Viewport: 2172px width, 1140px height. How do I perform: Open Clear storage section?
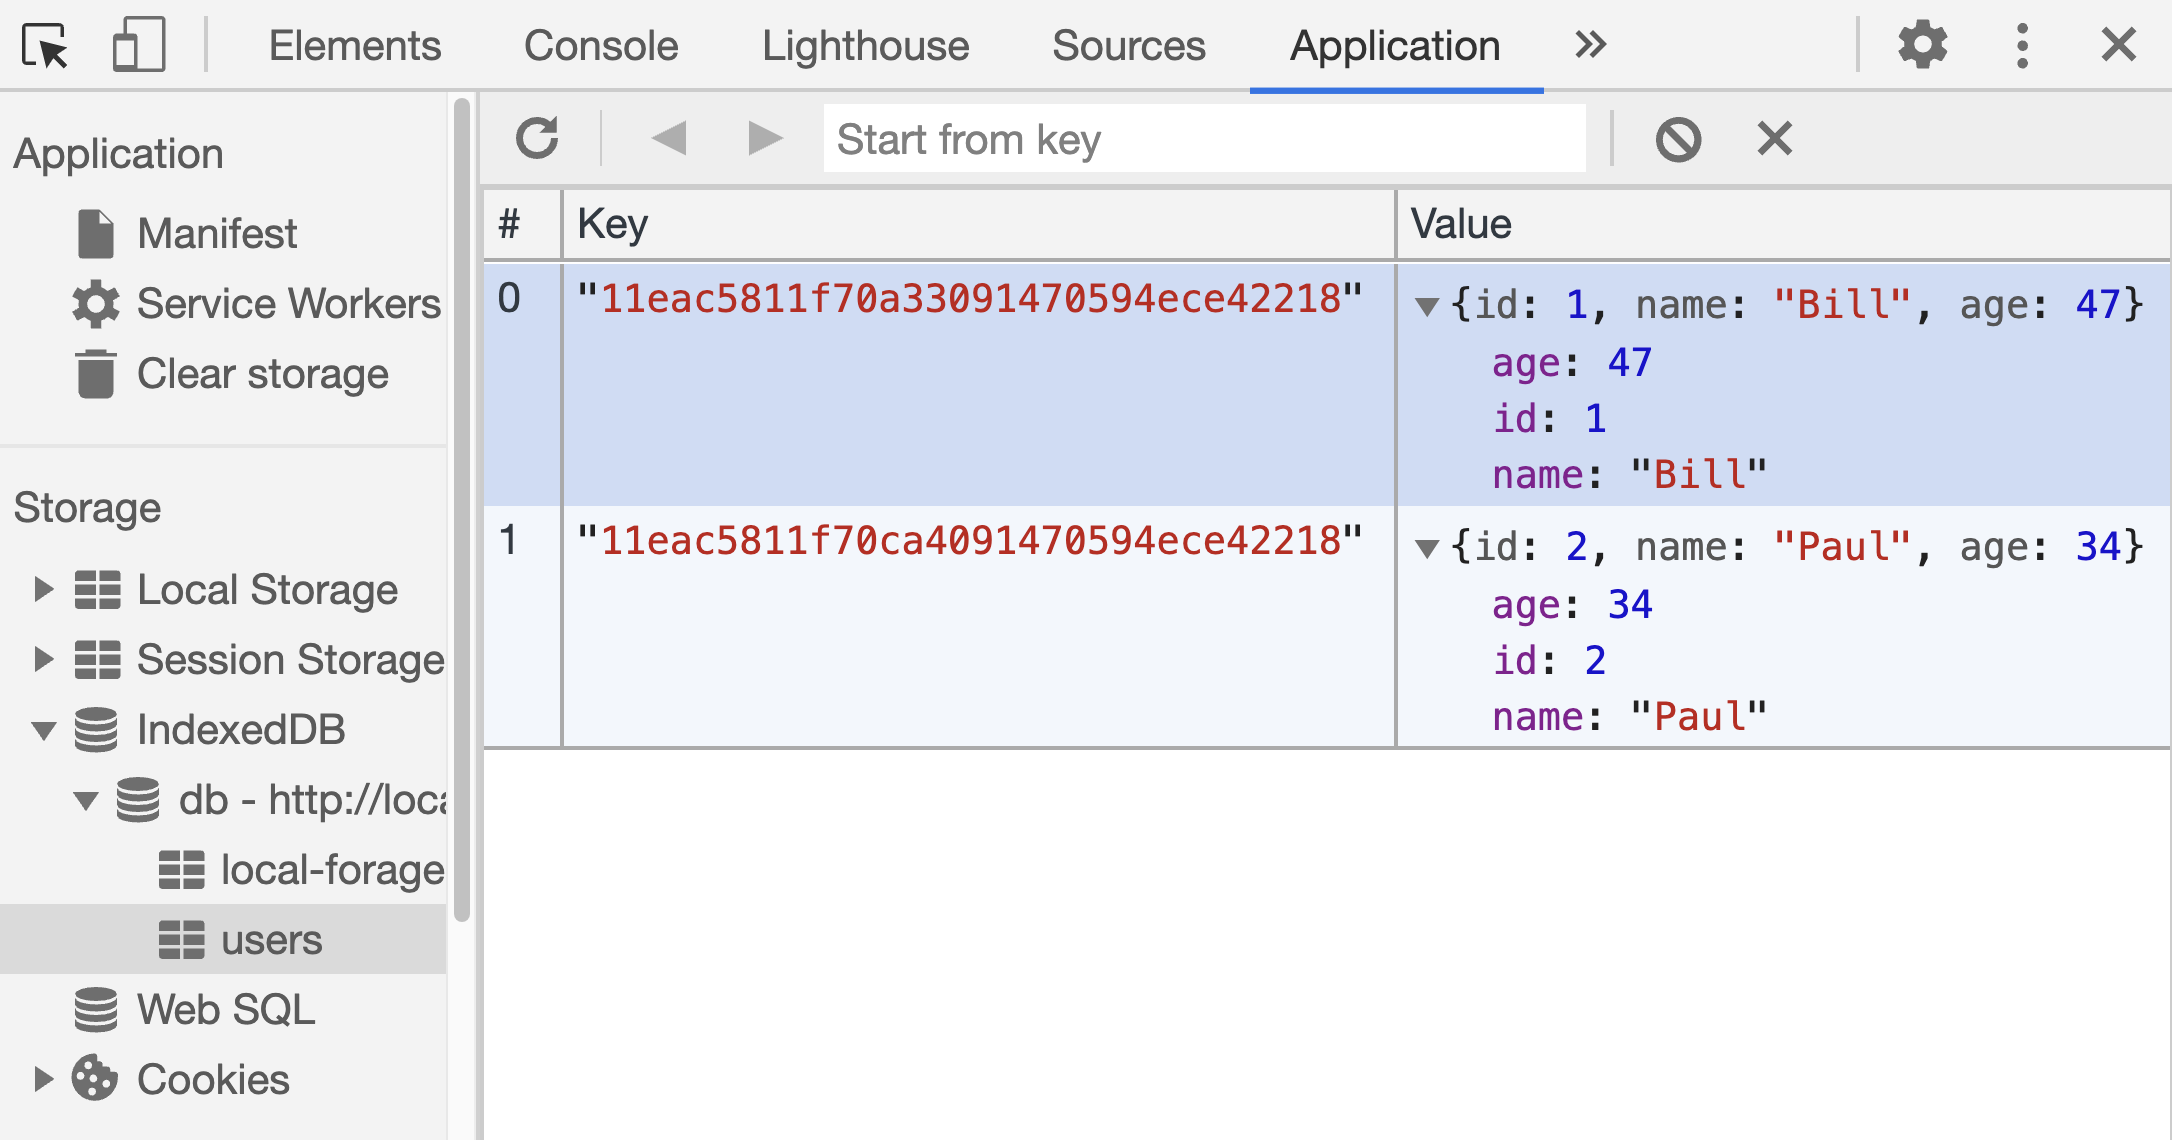point(262,374)
